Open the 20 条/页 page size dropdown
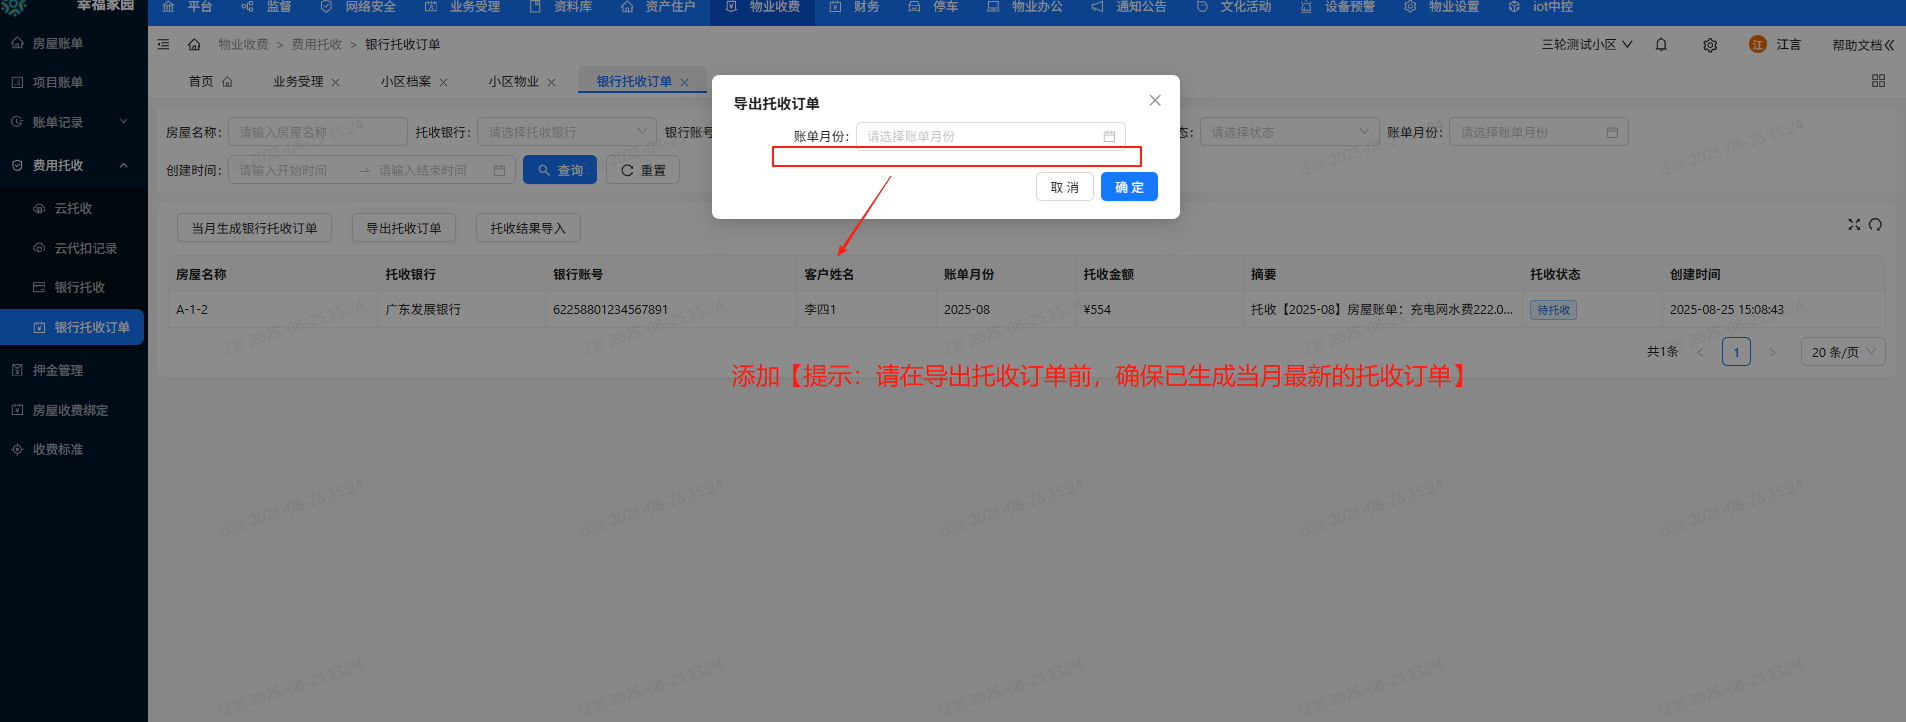Screen dimensions: 1906x722 1842,352
